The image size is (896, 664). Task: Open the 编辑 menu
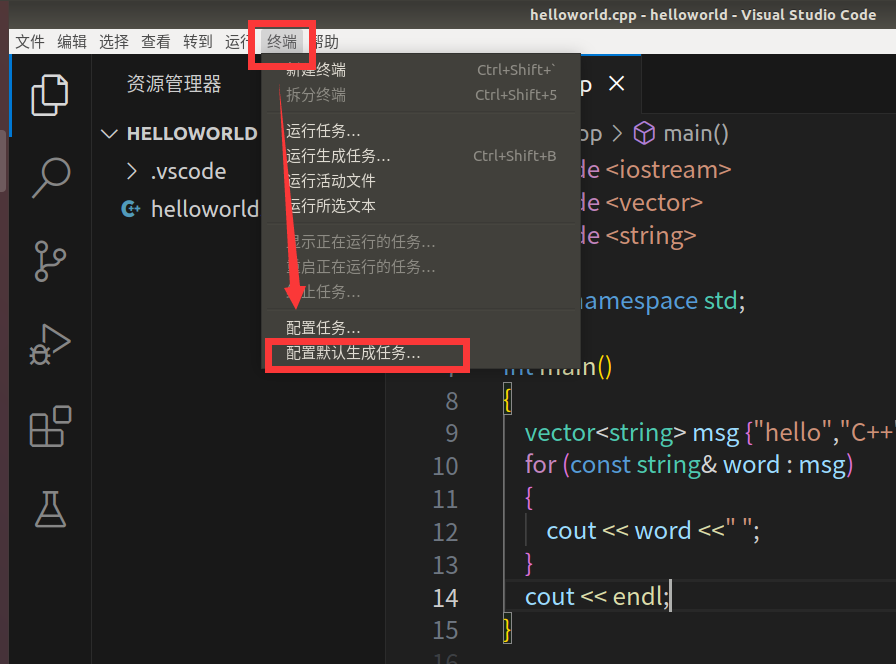point(72,42)
